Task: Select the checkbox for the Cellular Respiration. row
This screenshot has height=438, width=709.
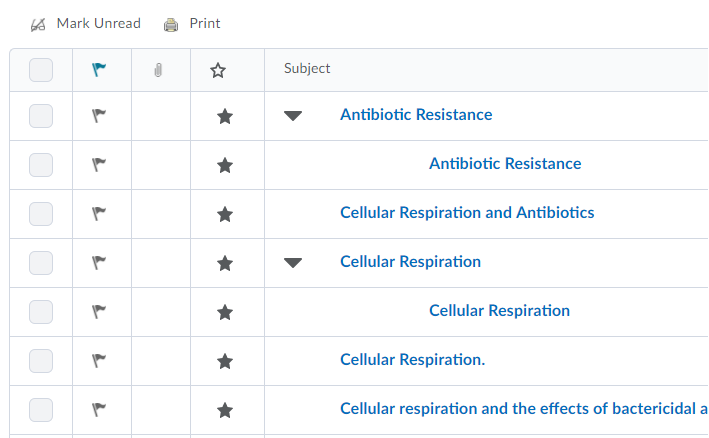Action: click(41, 360)
